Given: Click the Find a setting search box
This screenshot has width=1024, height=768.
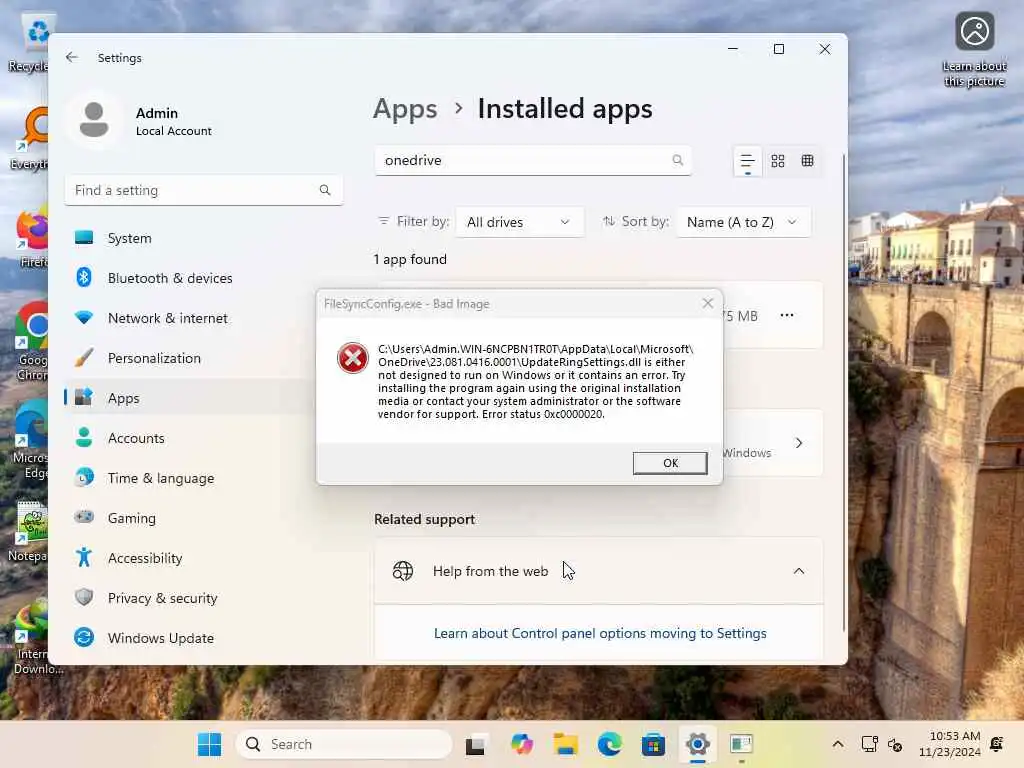Looking at the screenshot, I should pyautogui.click(x=204, y=190).
